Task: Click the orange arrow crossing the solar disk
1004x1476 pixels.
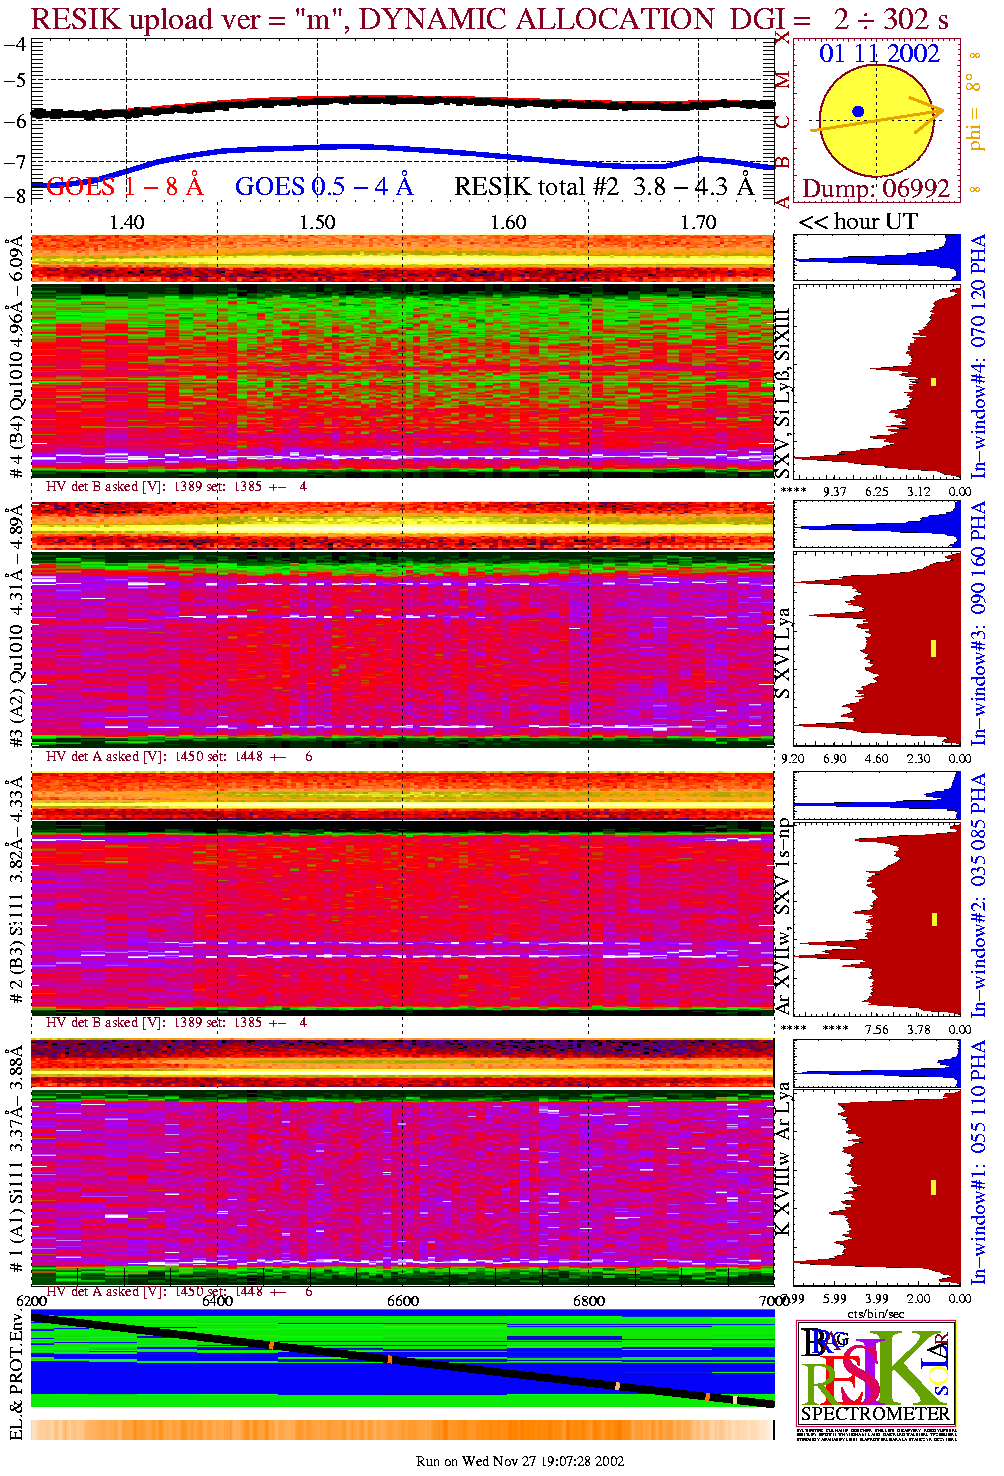Action: coord(877,118)
